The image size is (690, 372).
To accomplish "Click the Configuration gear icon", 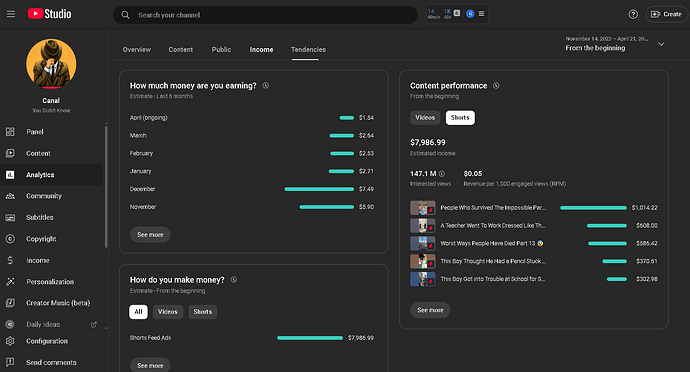I will click(x=10, y=341).
